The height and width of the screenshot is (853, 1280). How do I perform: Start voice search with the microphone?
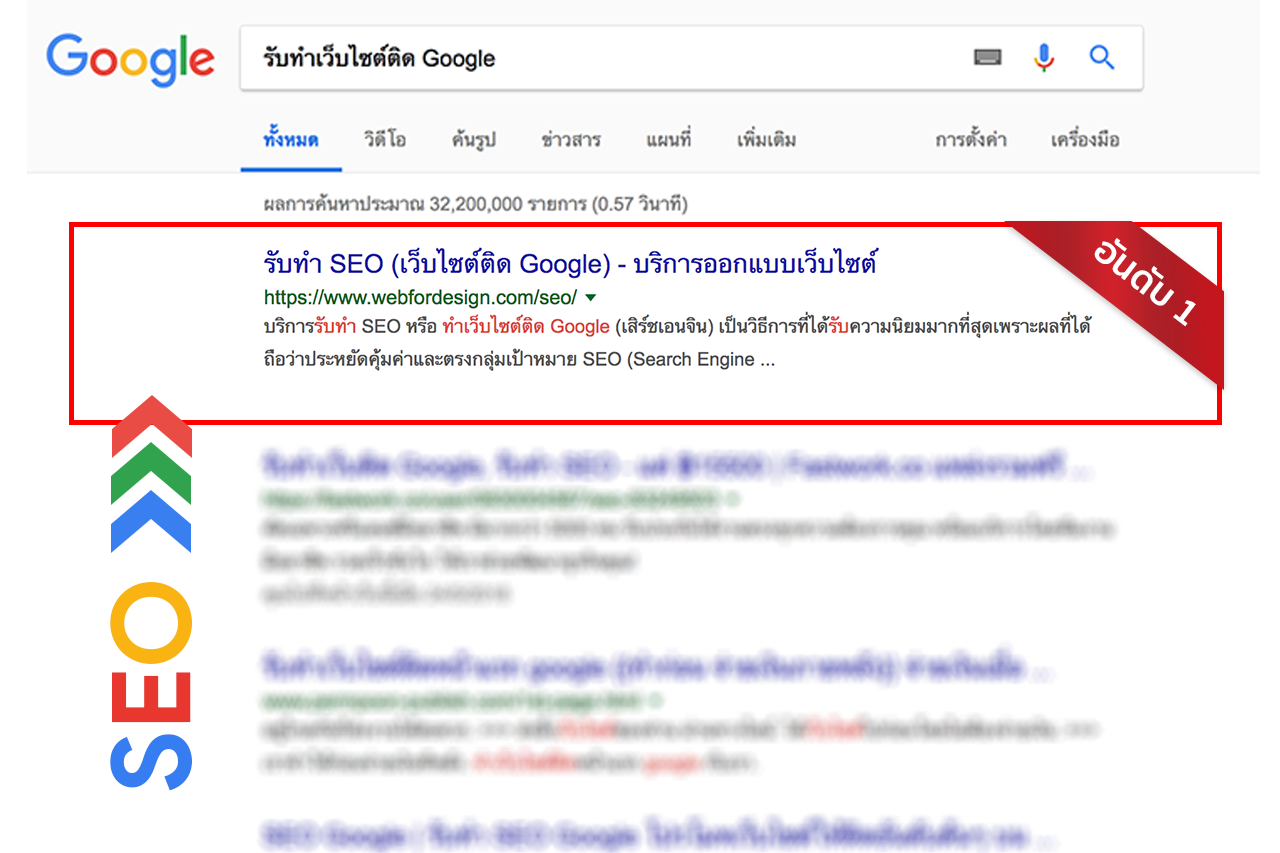coord(1044,58)
